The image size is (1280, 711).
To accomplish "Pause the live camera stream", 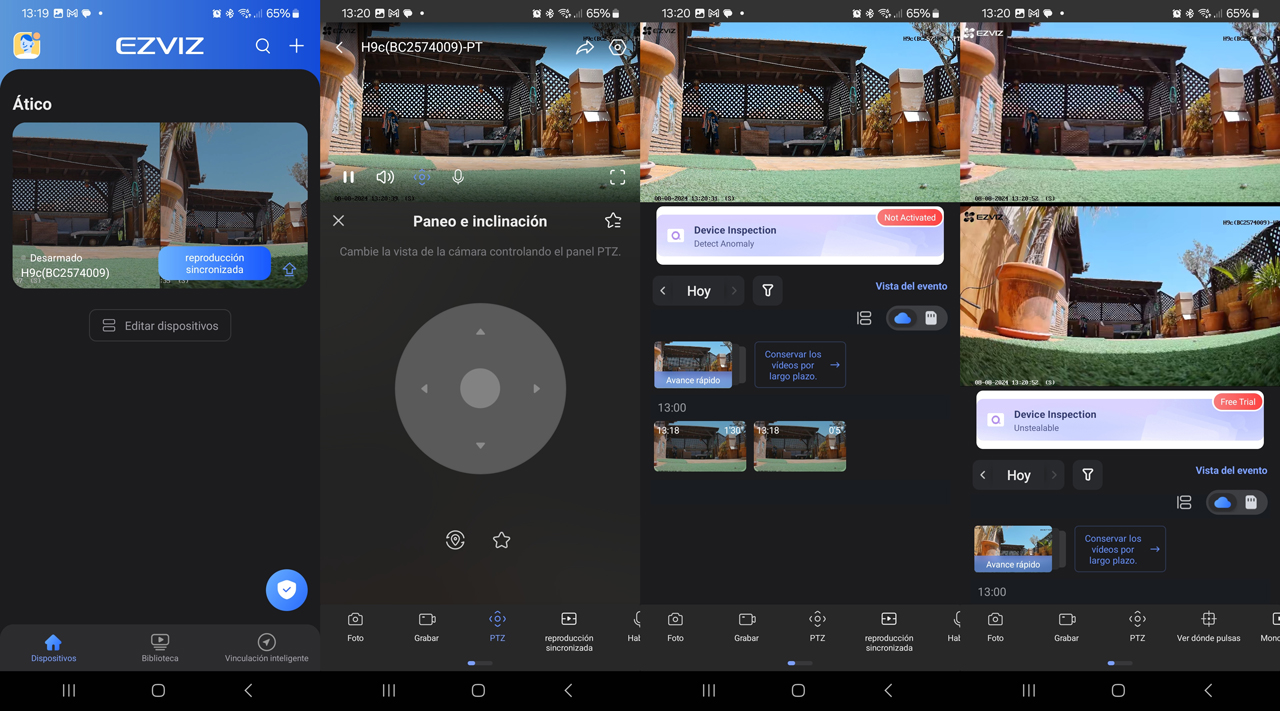I will tap(349, 177).
